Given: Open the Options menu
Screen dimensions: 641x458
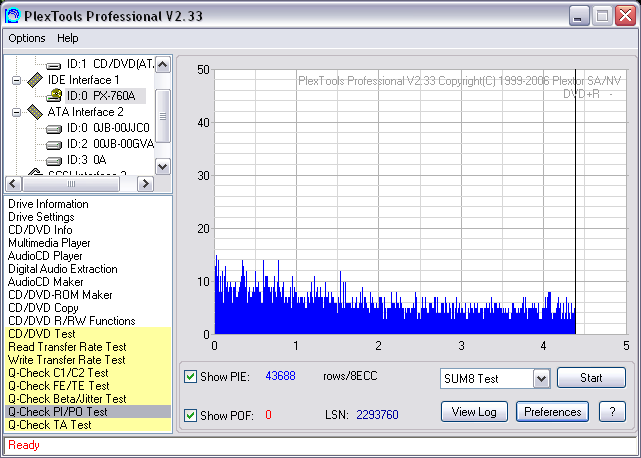Looking at the screenshot, I should pos(27,38).
